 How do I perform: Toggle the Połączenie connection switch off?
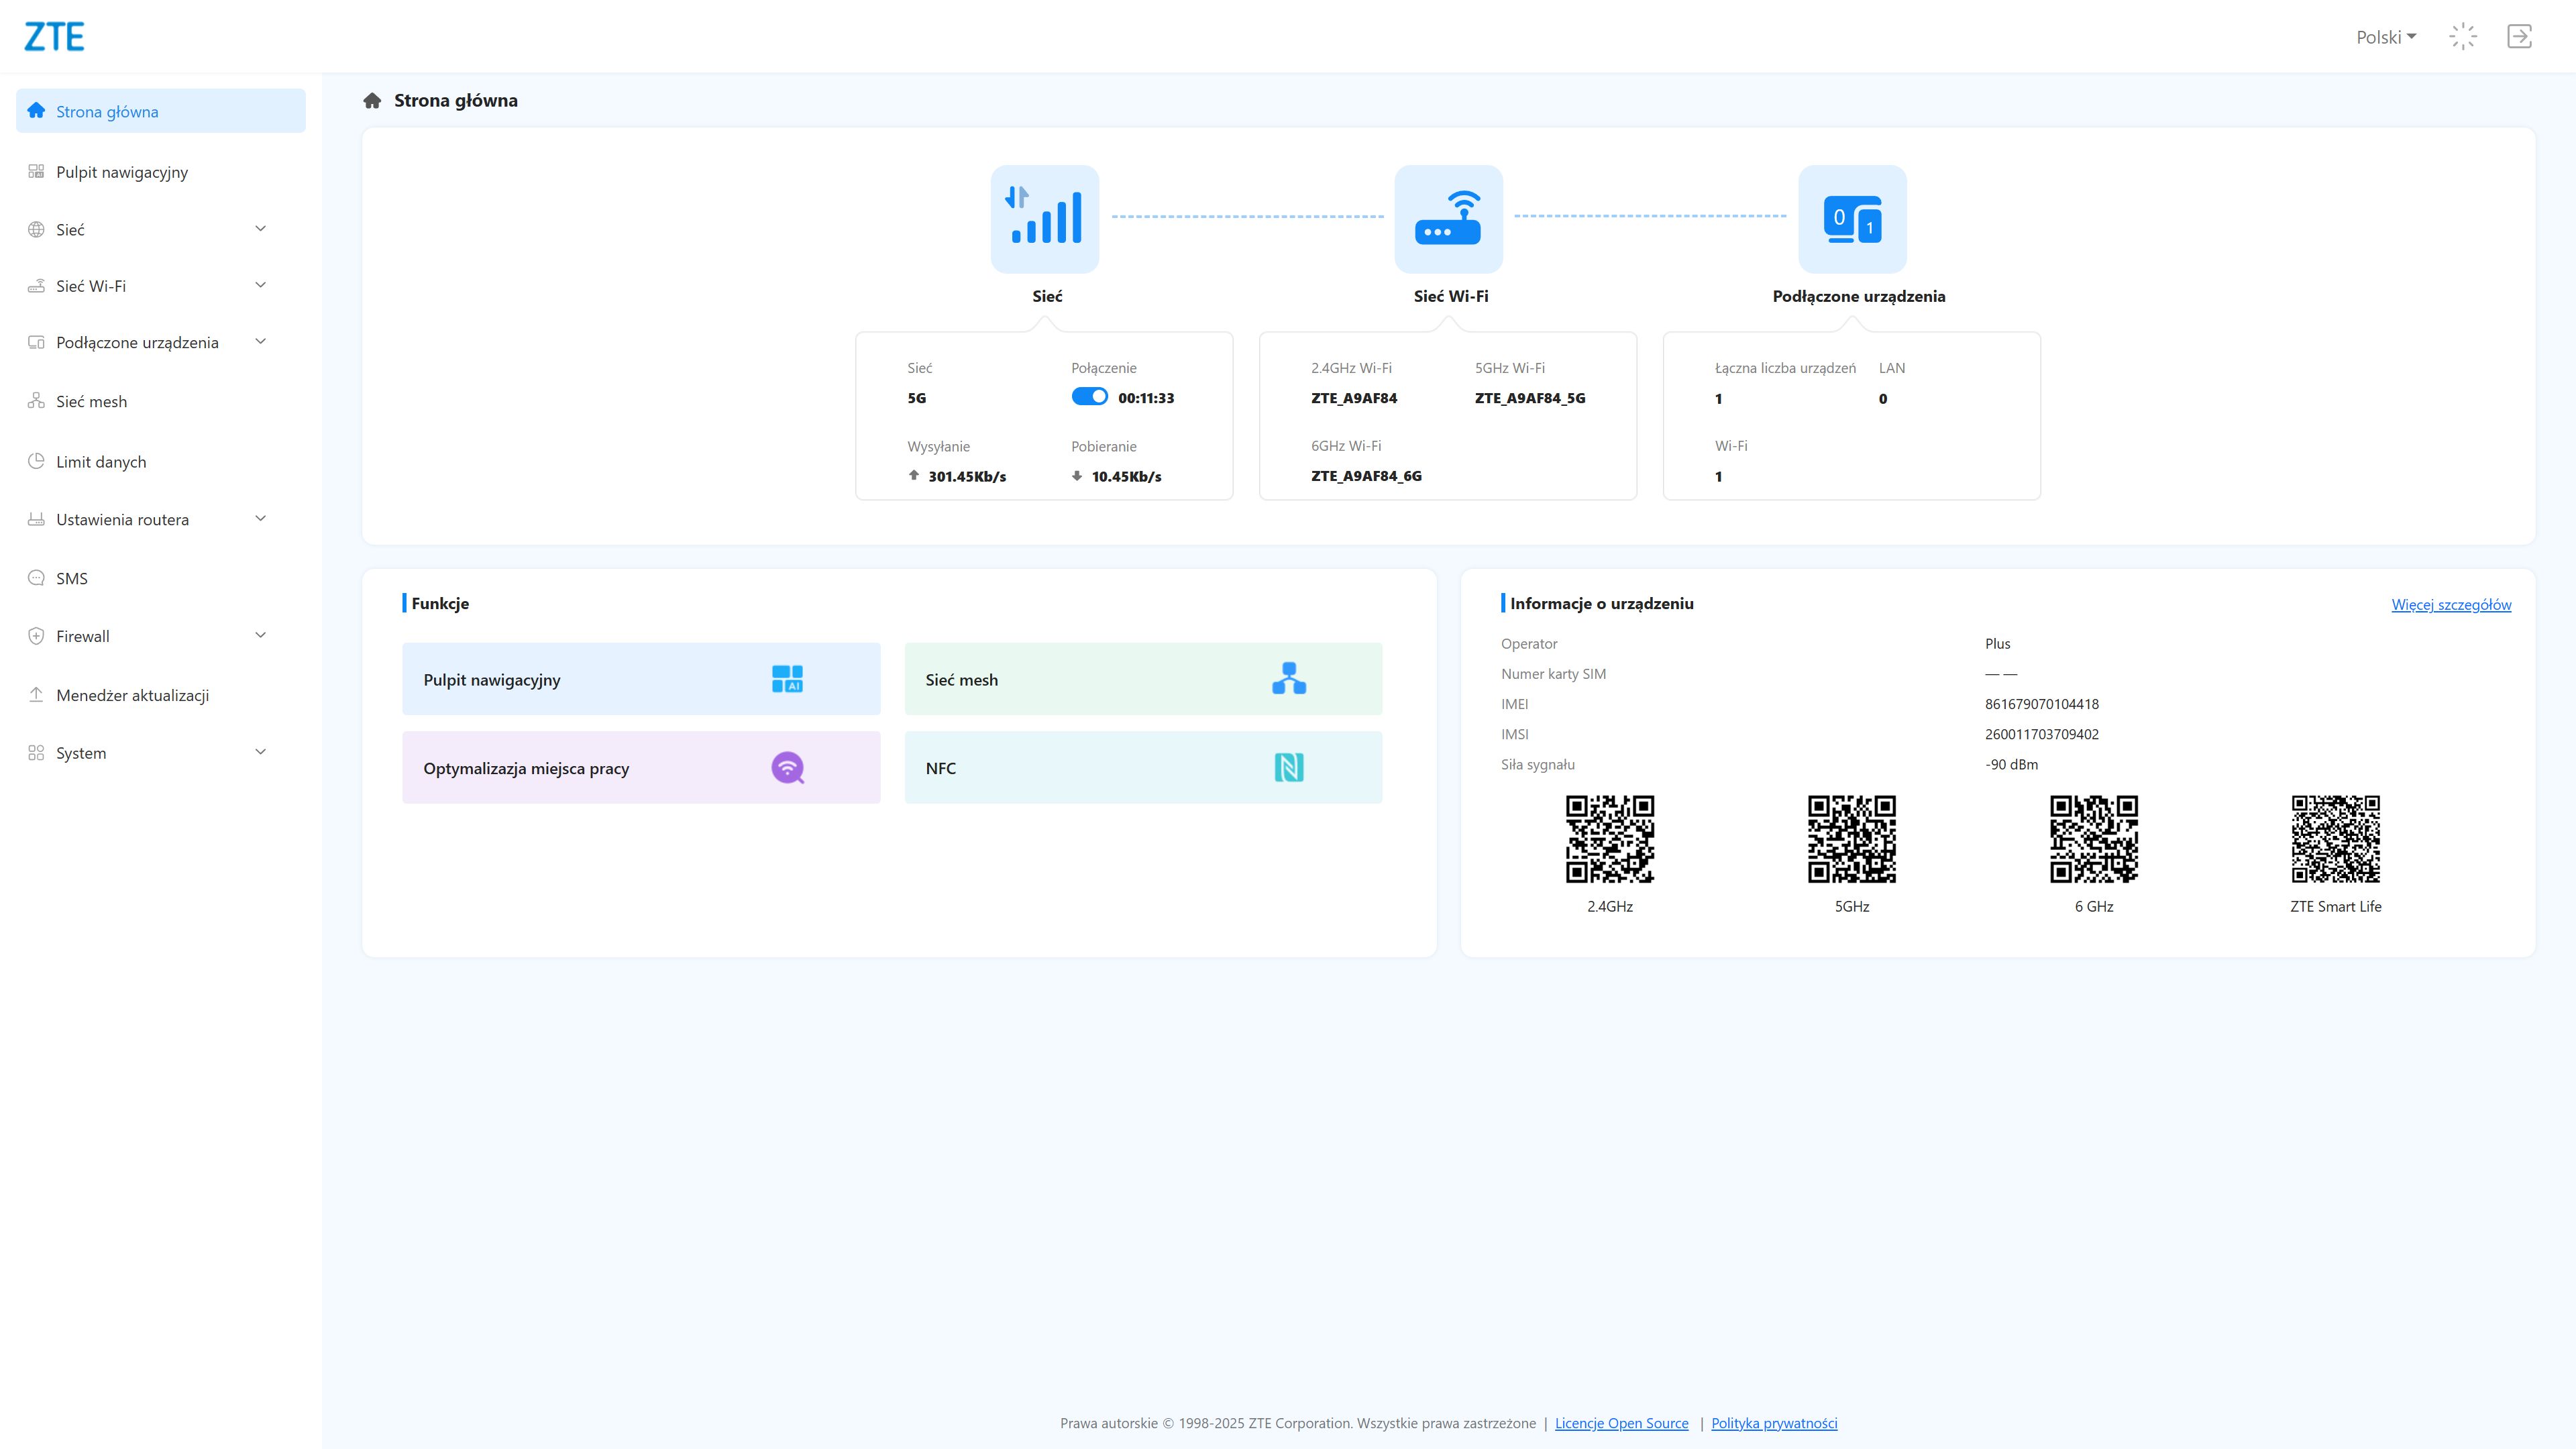(1089, 397)
